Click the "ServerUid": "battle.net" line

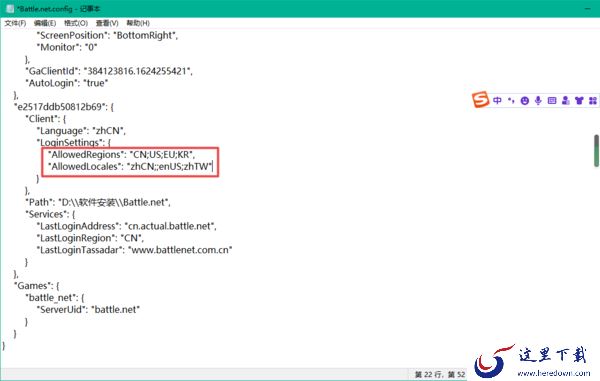coord(88,309)
